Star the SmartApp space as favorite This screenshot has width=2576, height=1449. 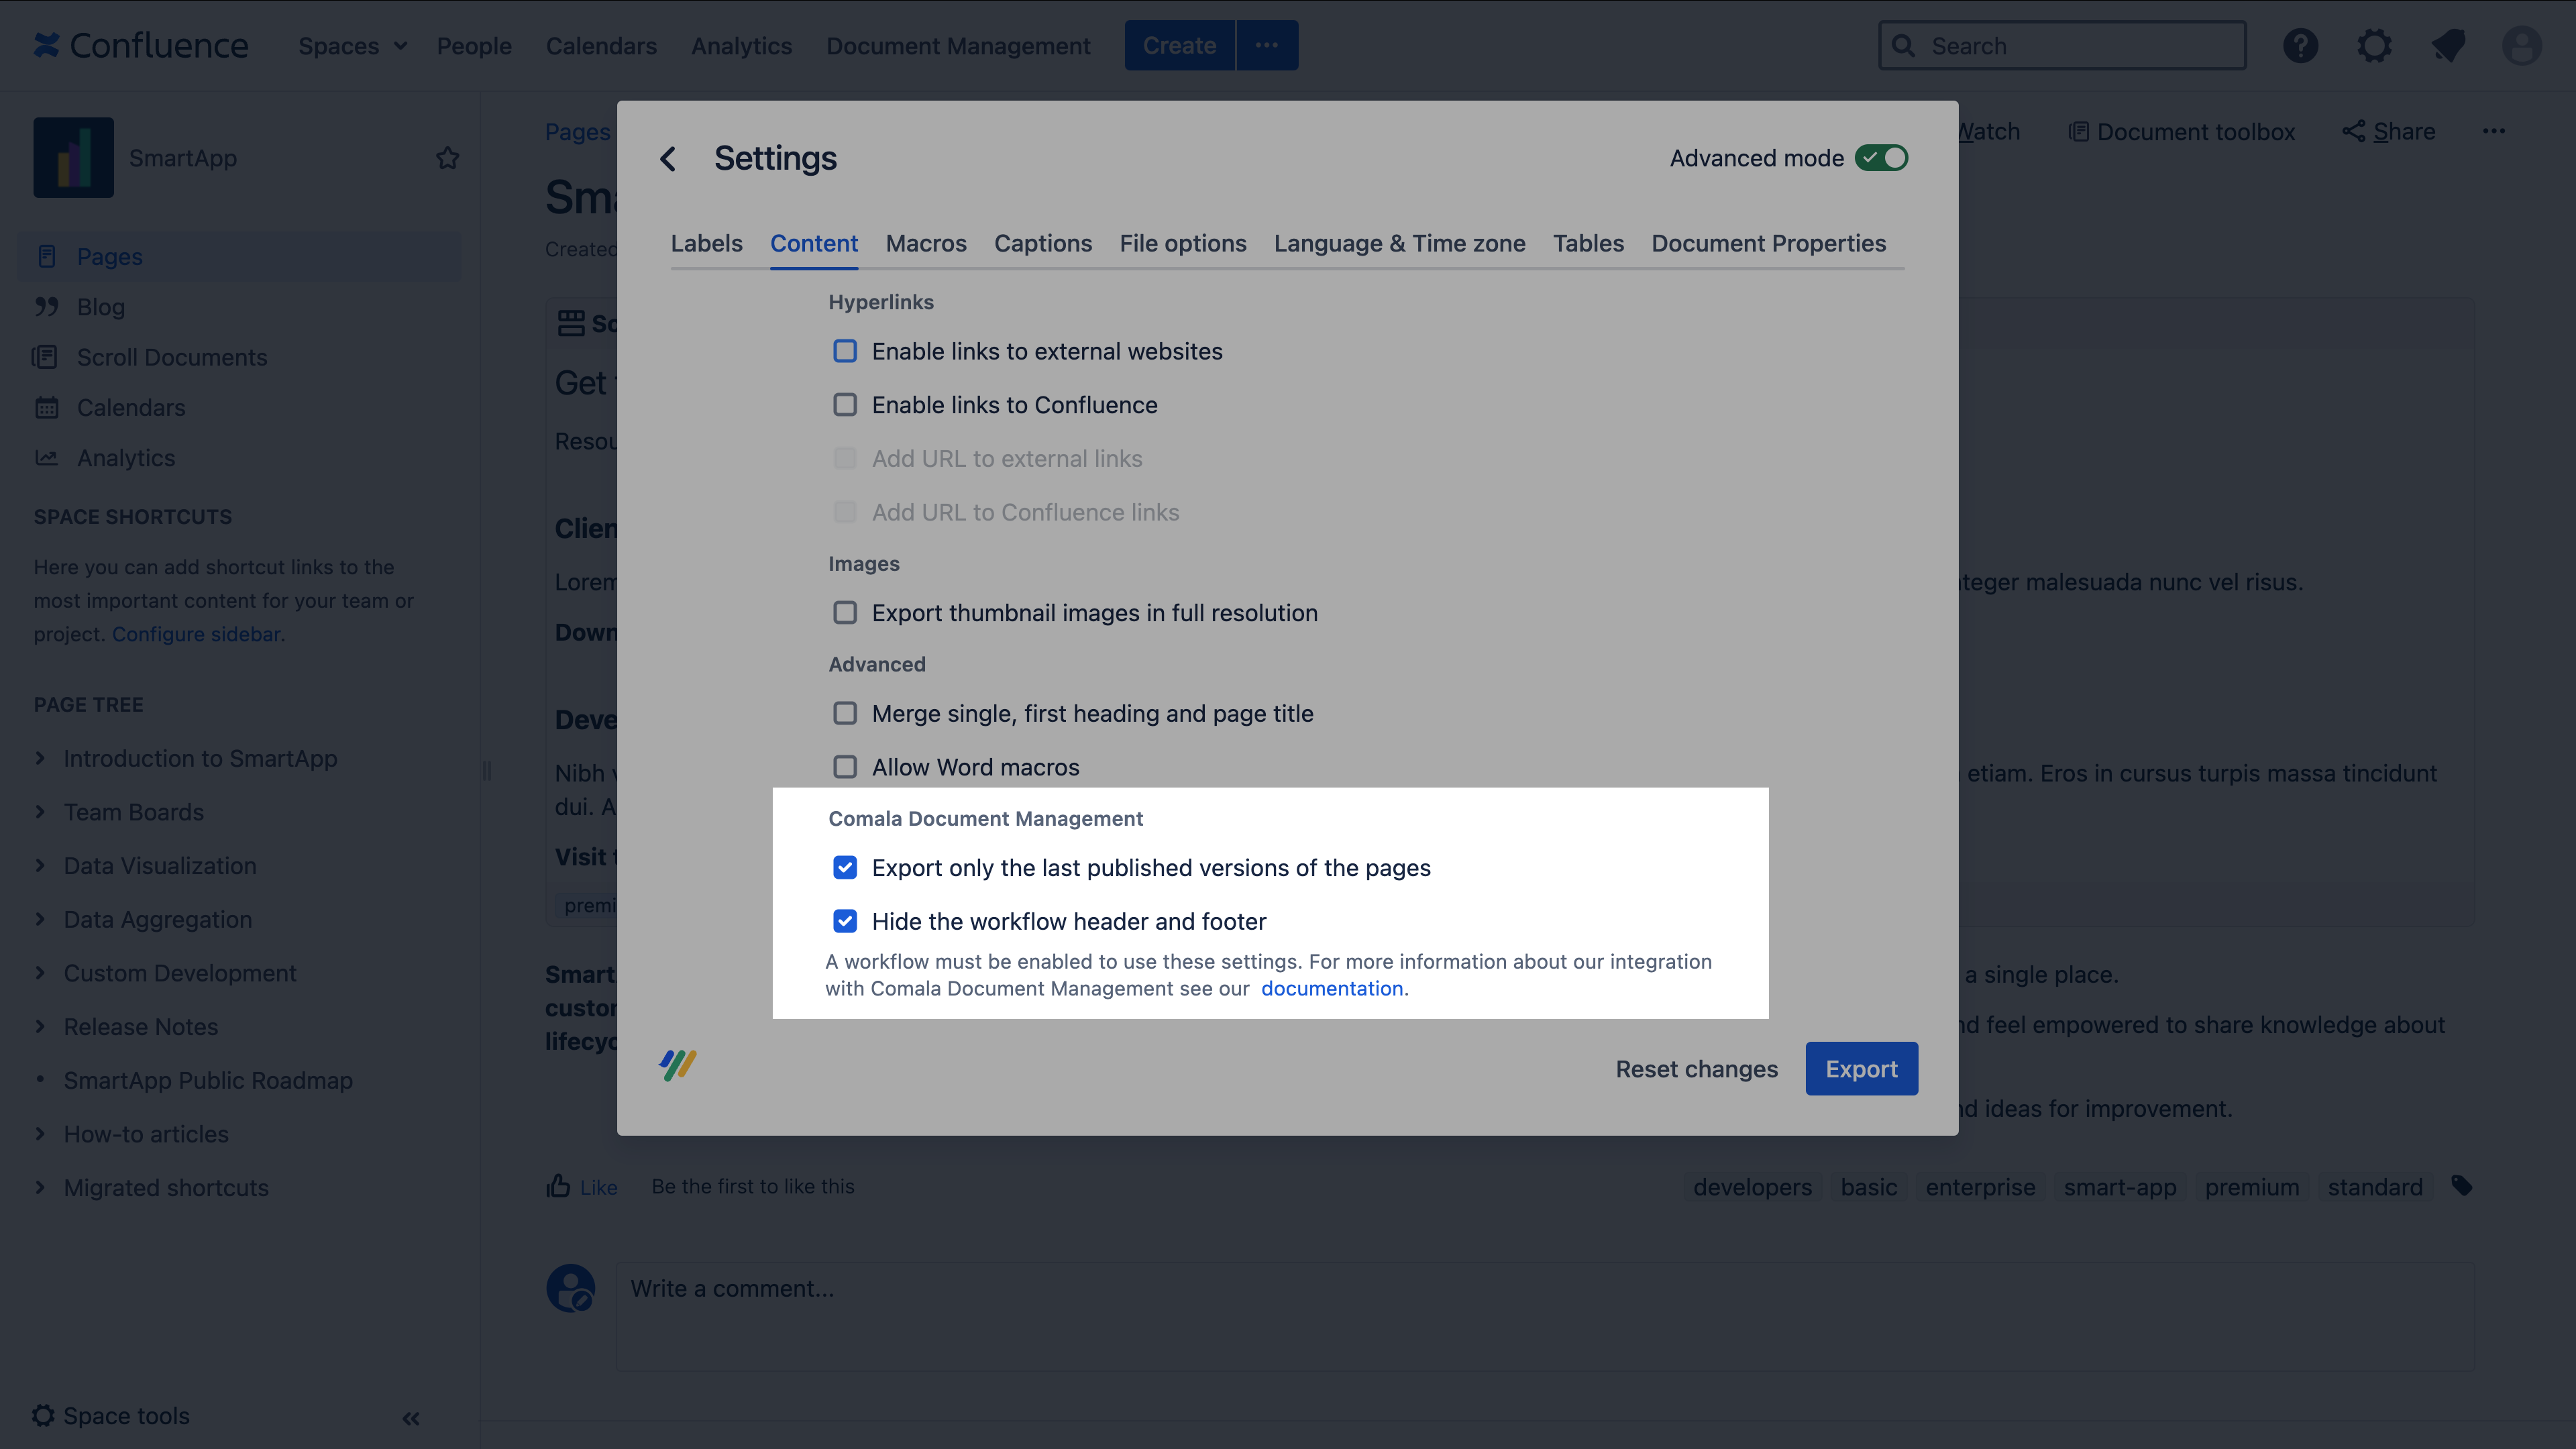(x=447, y=158)
